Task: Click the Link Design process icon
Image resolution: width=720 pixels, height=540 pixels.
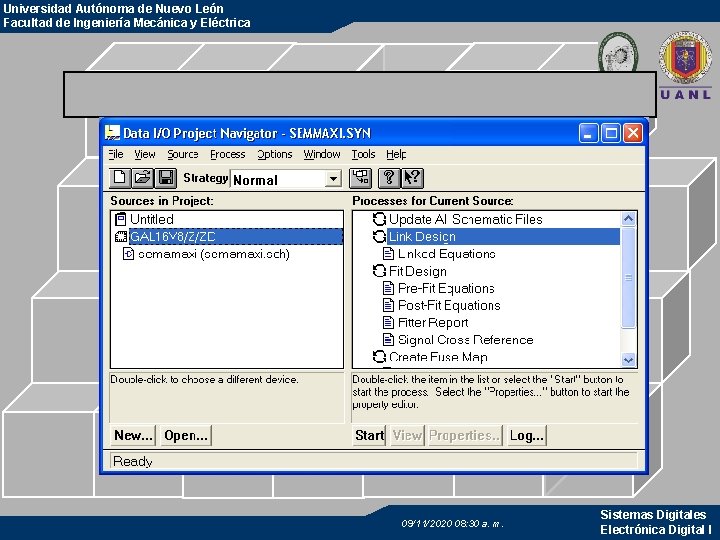Action: point(379,237)
